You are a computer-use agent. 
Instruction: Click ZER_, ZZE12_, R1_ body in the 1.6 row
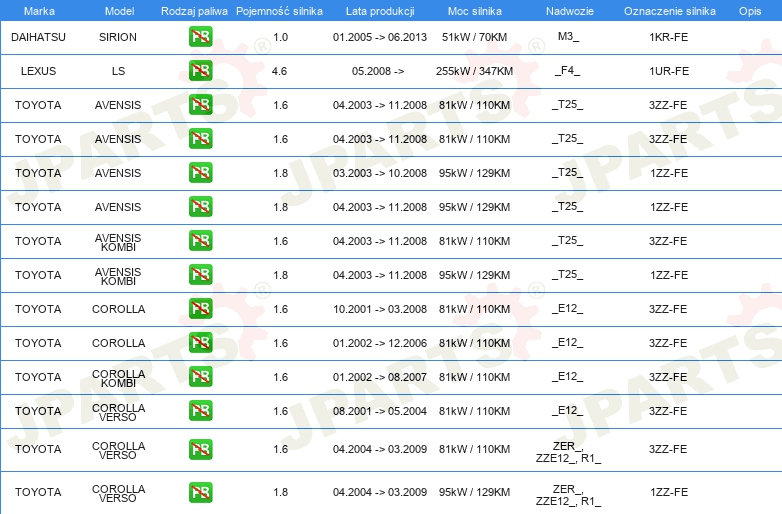568,452
